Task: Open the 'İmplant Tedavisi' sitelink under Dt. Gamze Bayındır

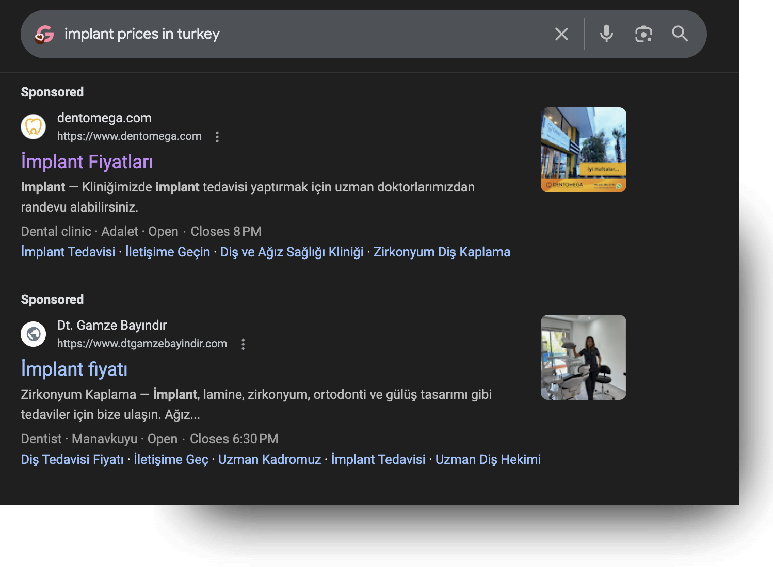Action: [378, 460]
